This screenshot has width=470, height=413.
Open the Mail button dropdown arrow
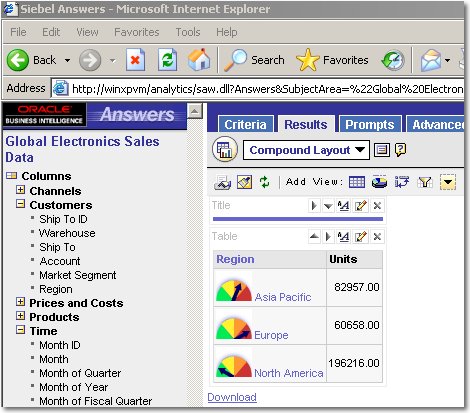[447, 60]
